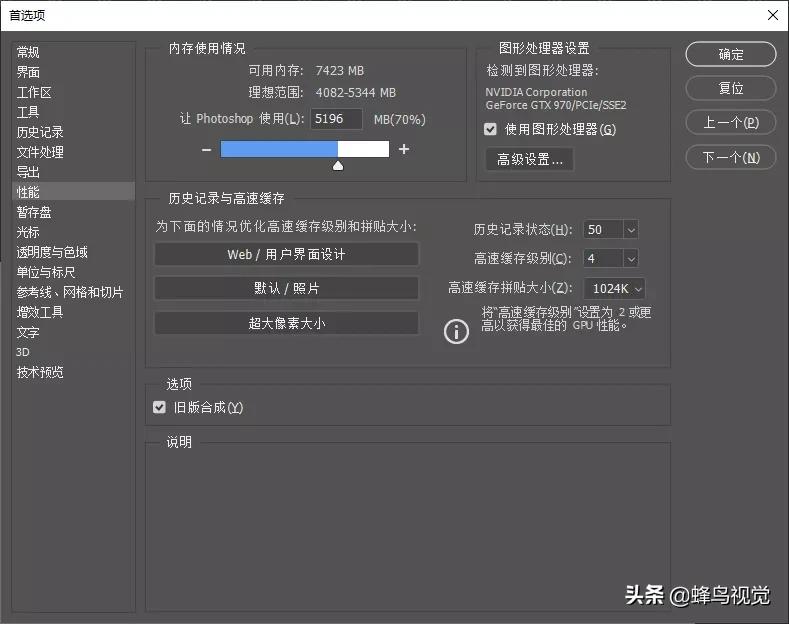Click the 确定 button
The width and height of the screenshot is (789, 624).
731,54
